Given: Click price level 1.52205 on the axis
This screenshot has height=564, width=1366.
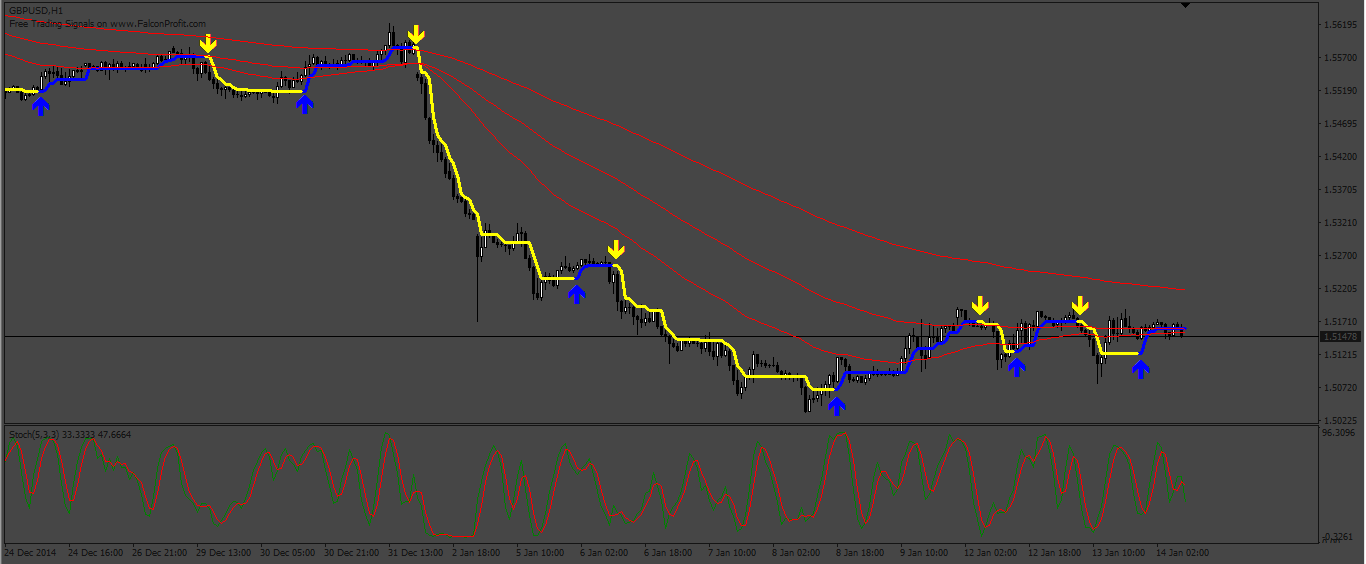Looking at the screenshot, I should (x=1338, y=289).
